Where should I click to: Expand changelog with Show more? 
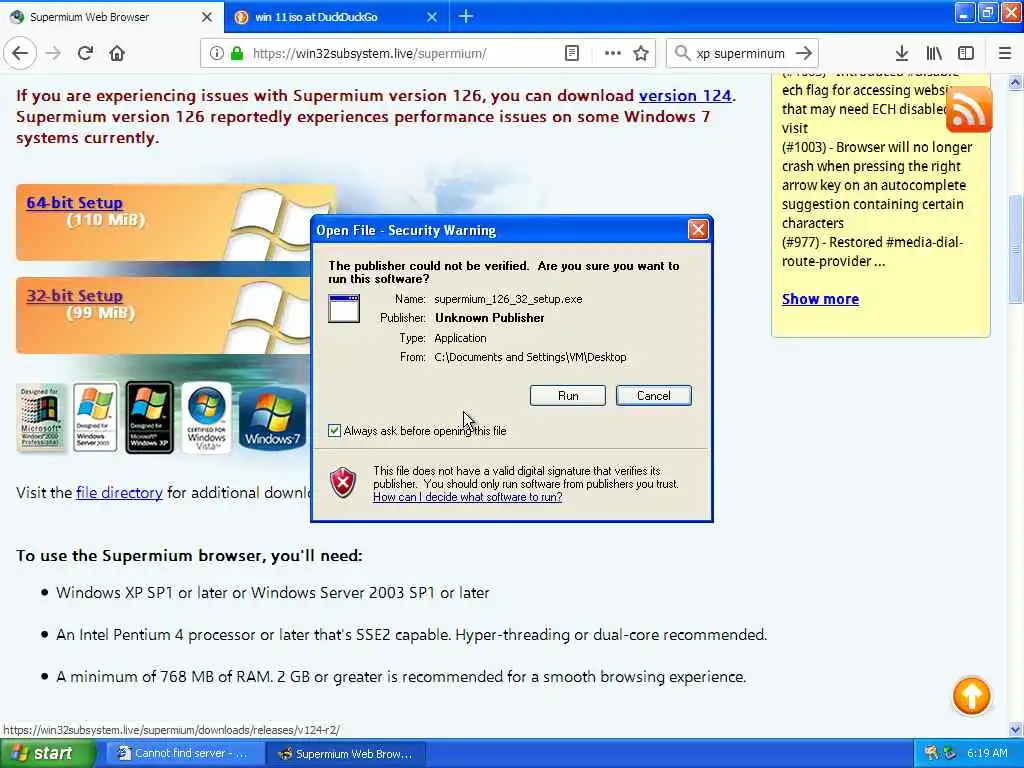click(x=820, y=299)
